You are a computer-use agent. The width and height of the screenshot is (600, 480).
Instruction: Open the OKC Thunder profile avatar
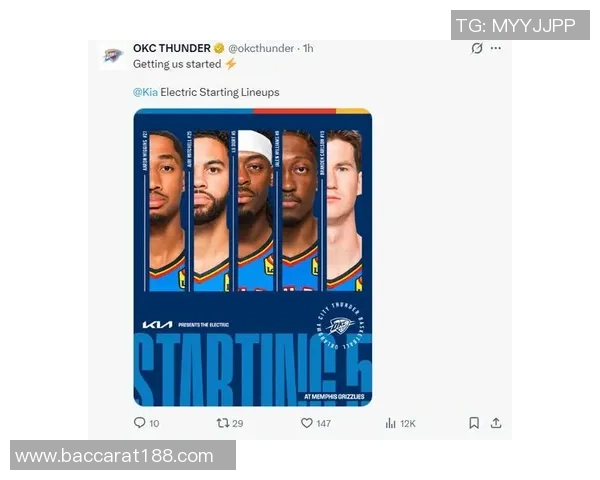(x=112, y=56)
